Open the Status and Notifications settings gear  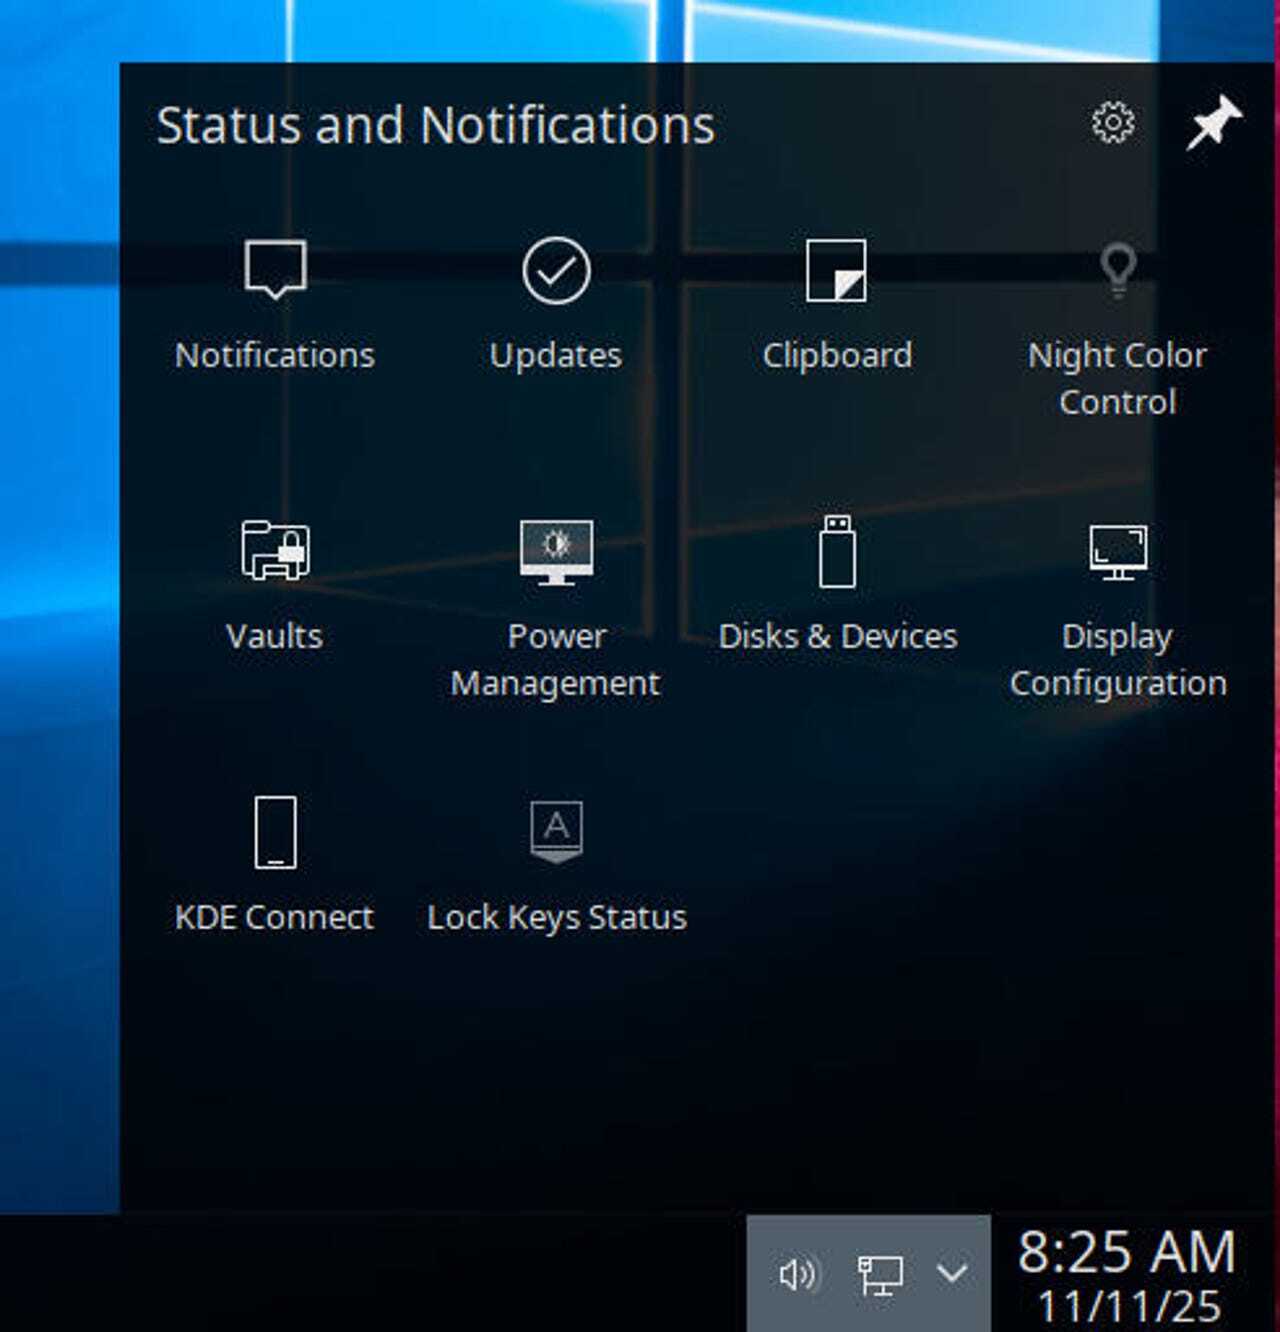pos(1112,124)
